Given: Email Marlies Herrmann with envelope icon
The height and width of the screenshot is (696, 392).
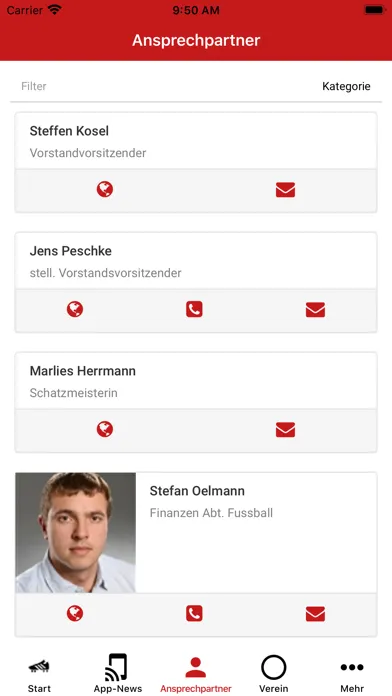Looking at the screenshot, I should (x=285, y=430).
